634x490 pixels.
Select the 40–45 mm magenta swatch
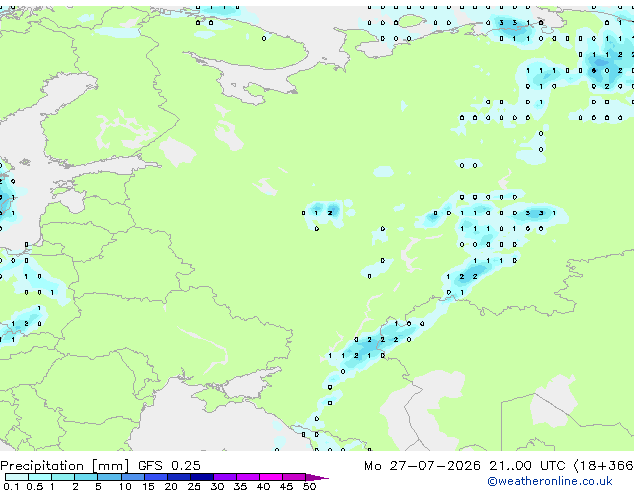[x=271, y=477]
